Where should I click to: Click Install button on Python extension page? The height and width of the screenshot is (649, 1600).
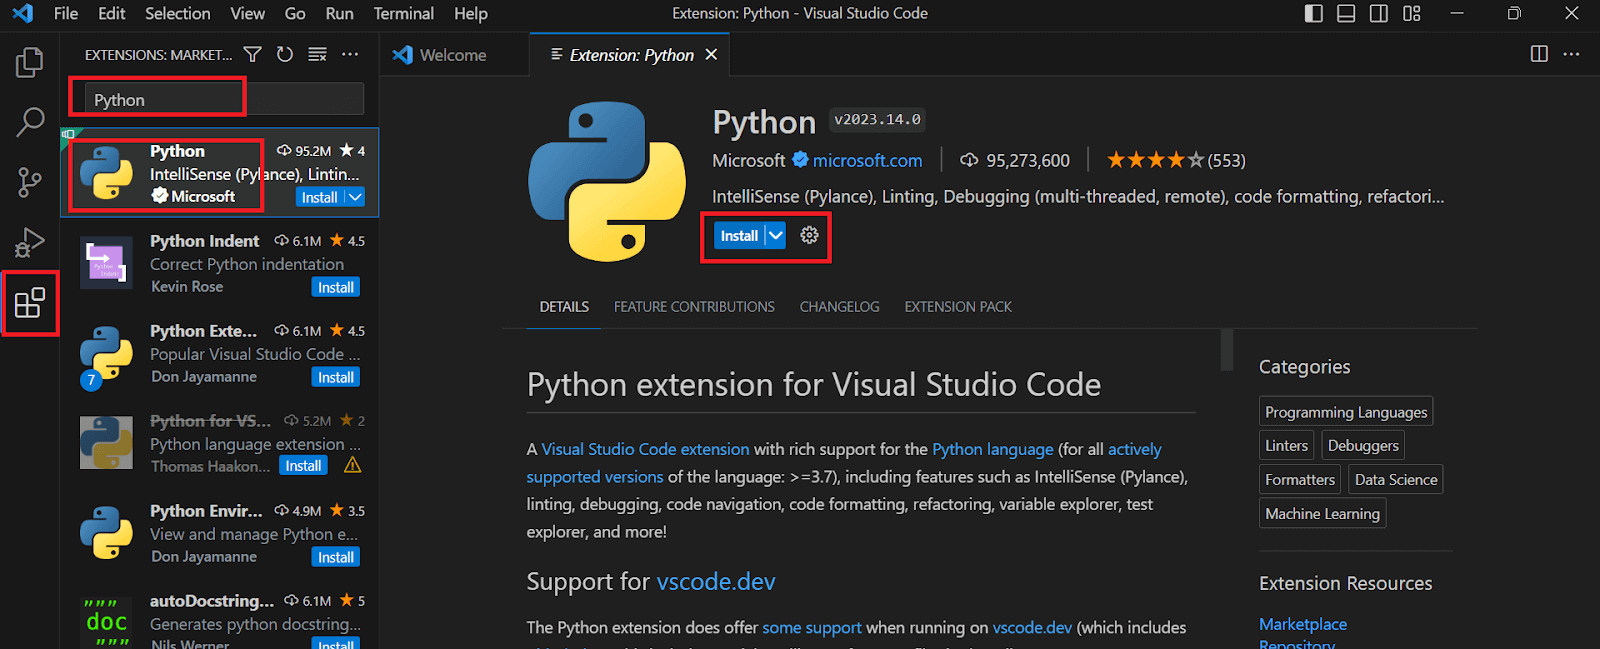click(x=739, y=235)
